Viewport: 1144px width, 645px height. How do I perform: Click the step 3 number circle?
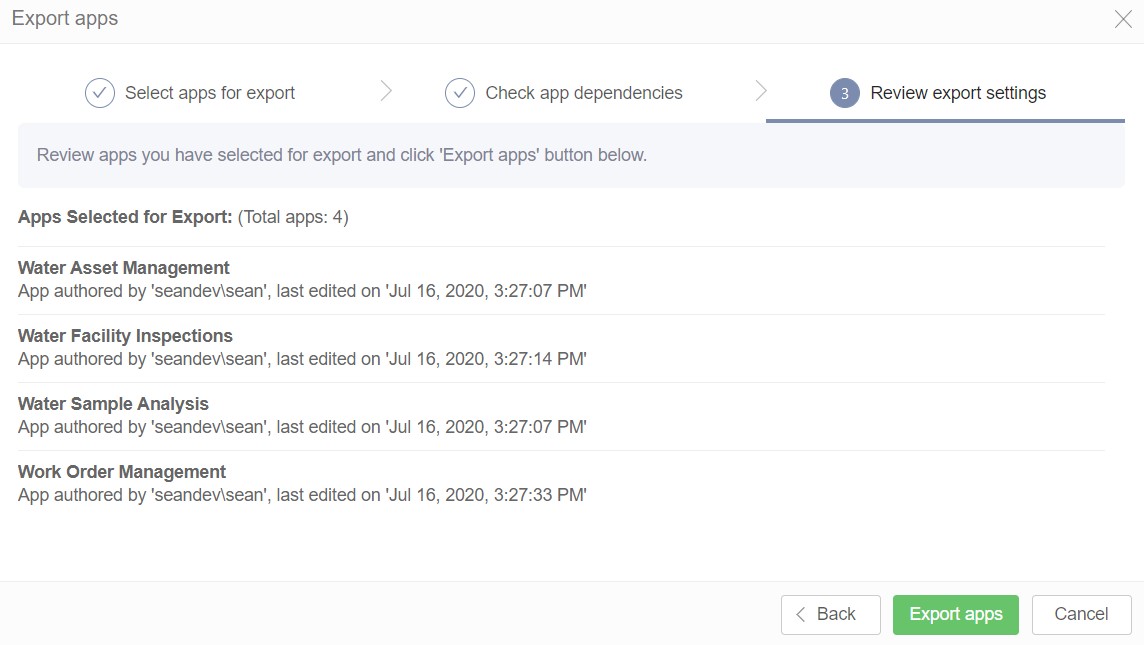(845, 93)
